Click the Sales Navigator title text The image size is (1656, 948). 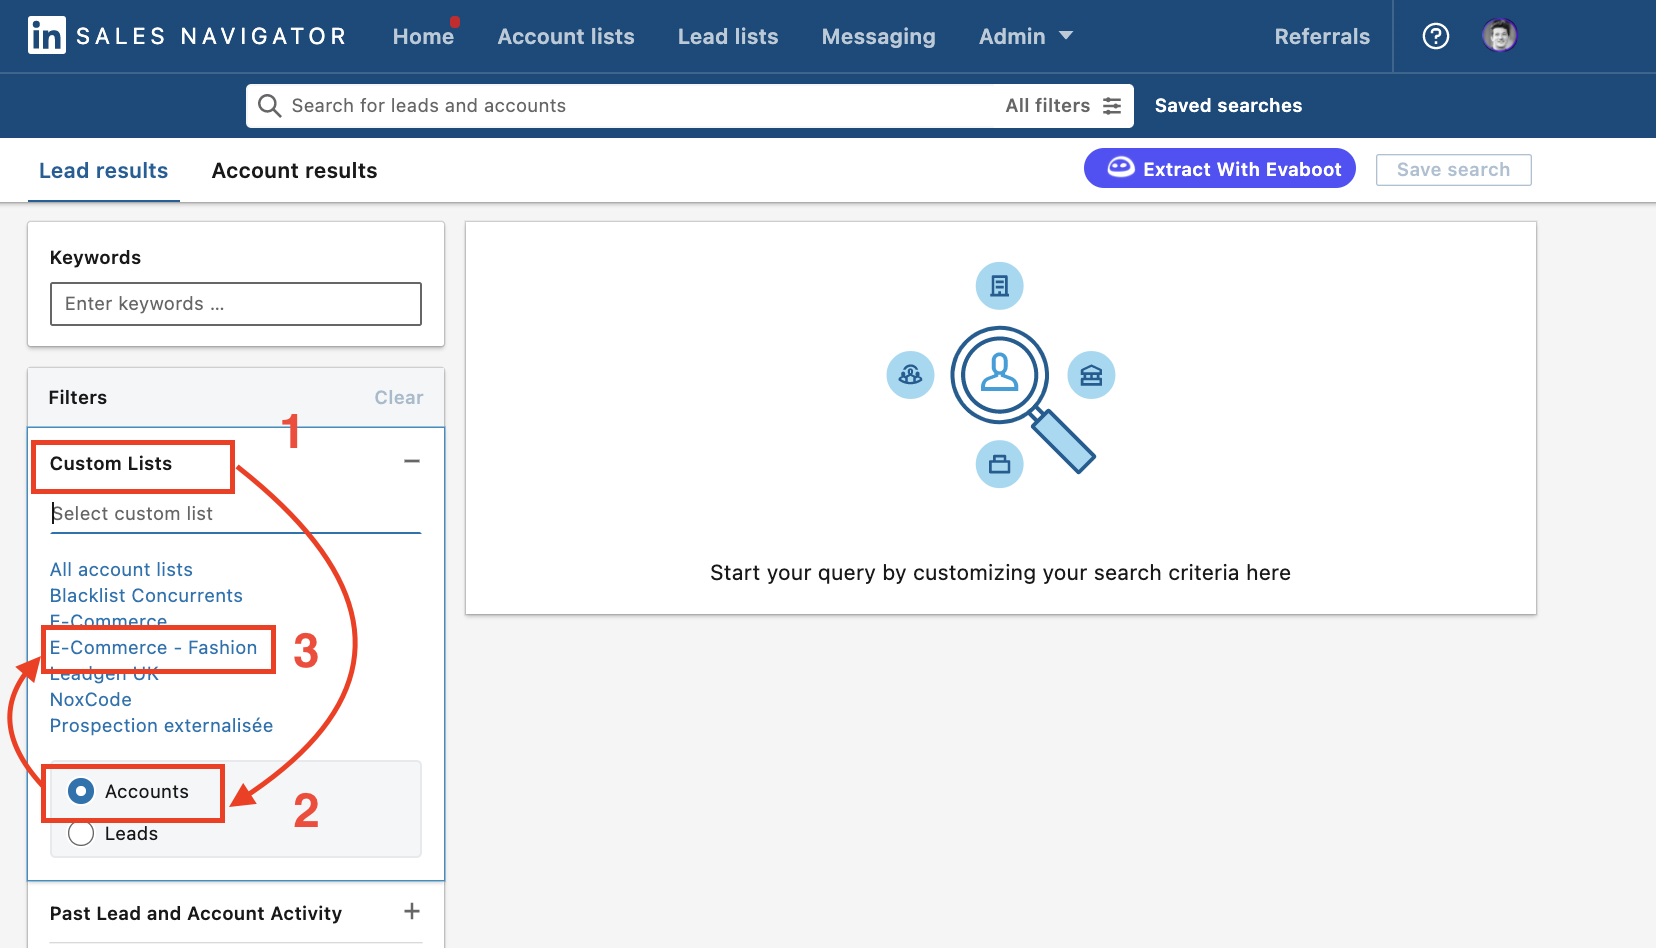(x=211, y=37)
